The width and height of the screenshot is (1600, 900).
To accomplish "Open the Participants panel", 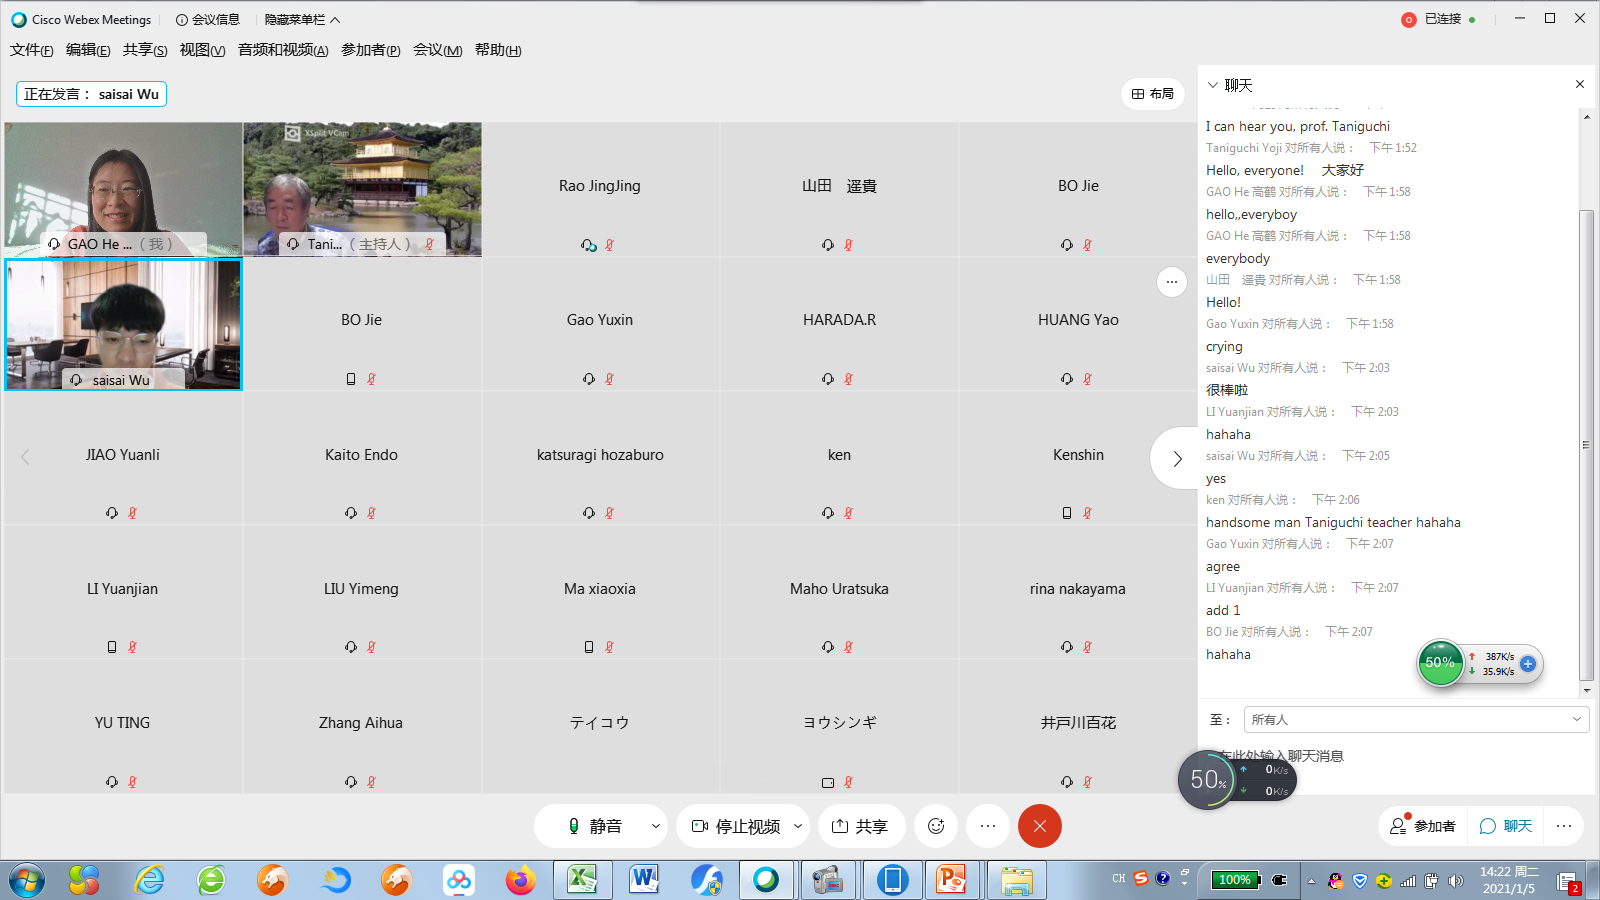I will [x=1423, y=826].
